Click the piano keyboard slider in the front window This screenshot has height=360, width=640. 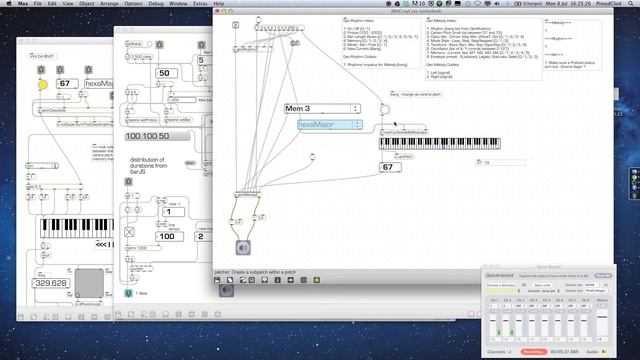pos(440,144)
